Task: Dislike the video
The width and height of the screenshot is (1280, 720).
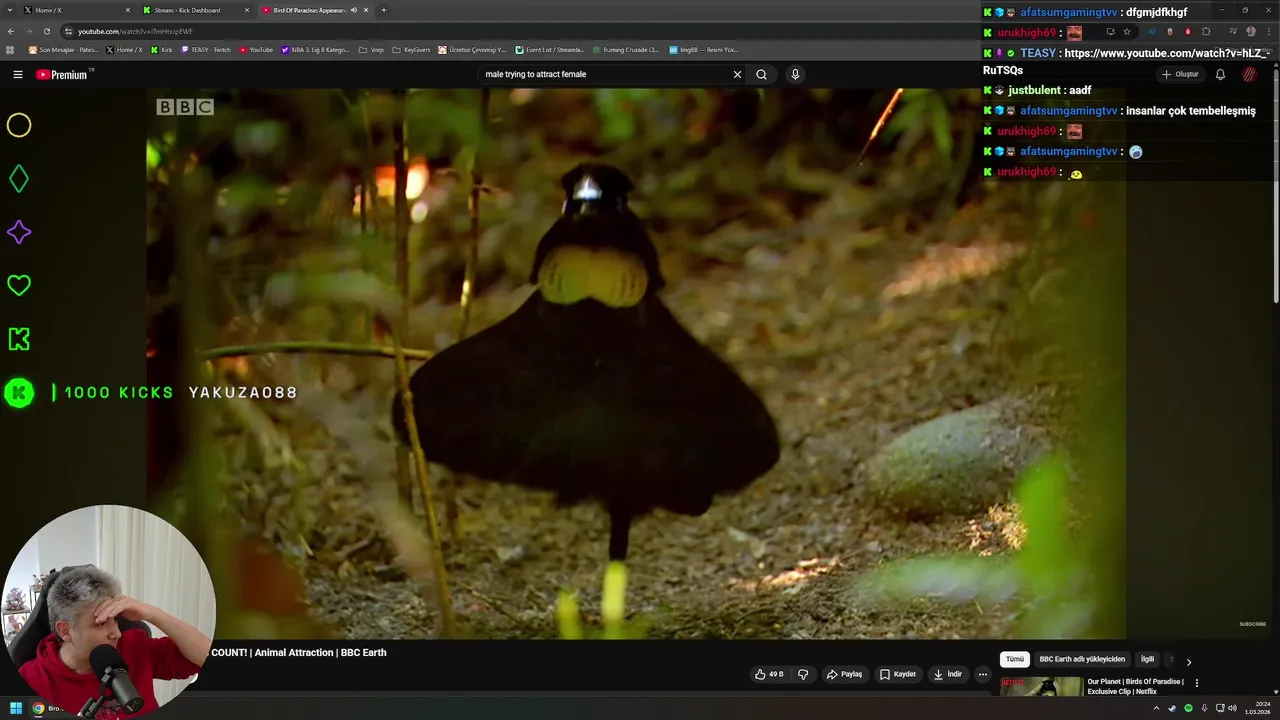Action: [802, 674]
